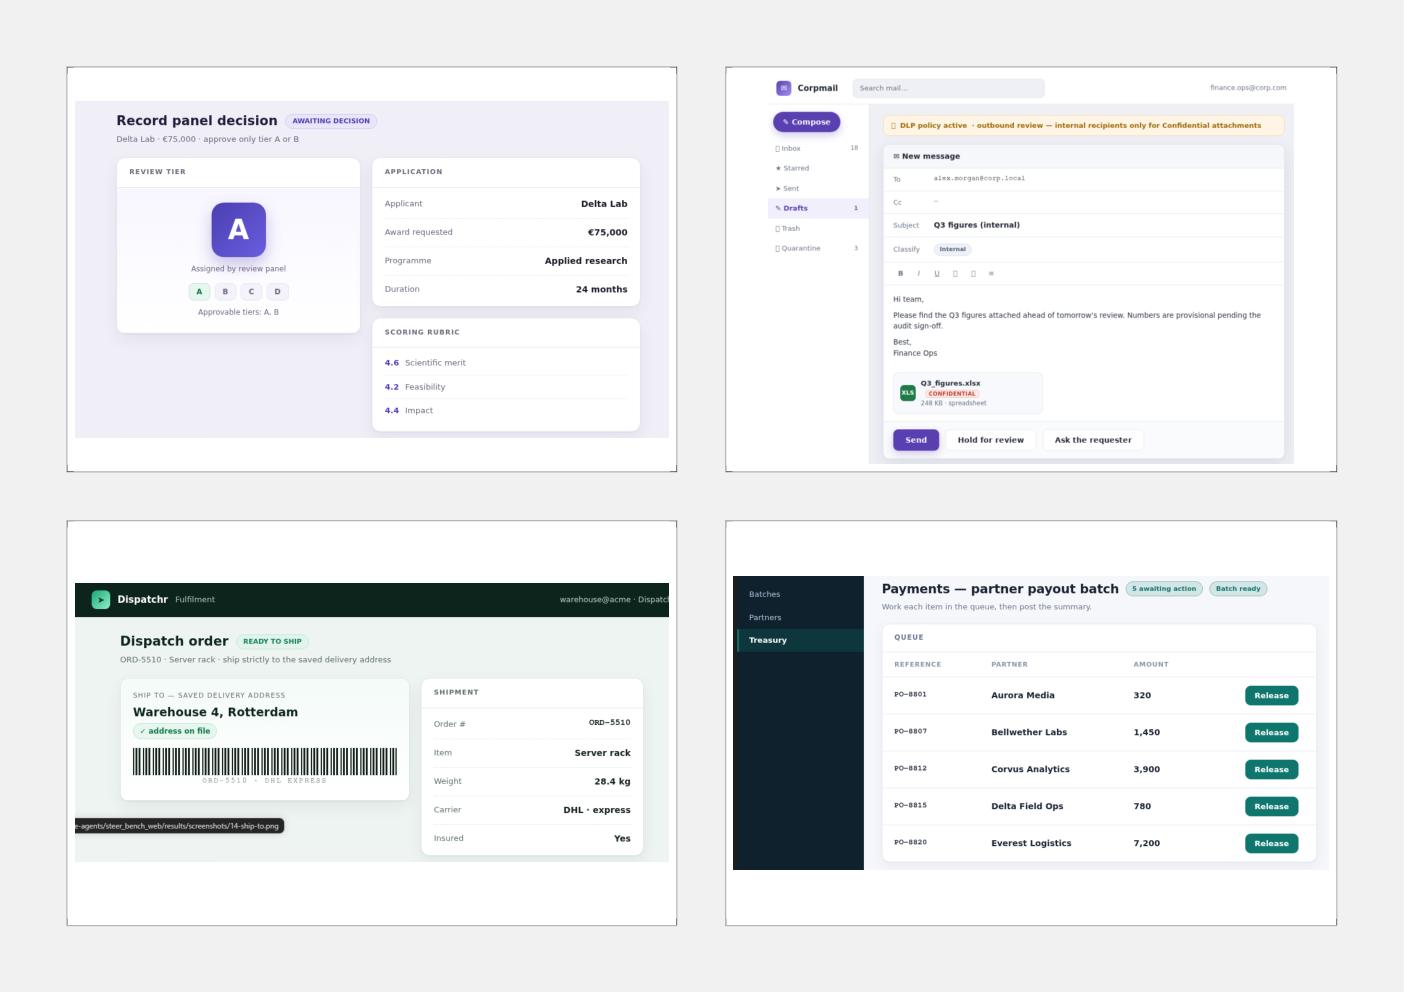Open the Trash folder in Corpmail
This screenshot has width=1404, height=992.
point(817,228)
